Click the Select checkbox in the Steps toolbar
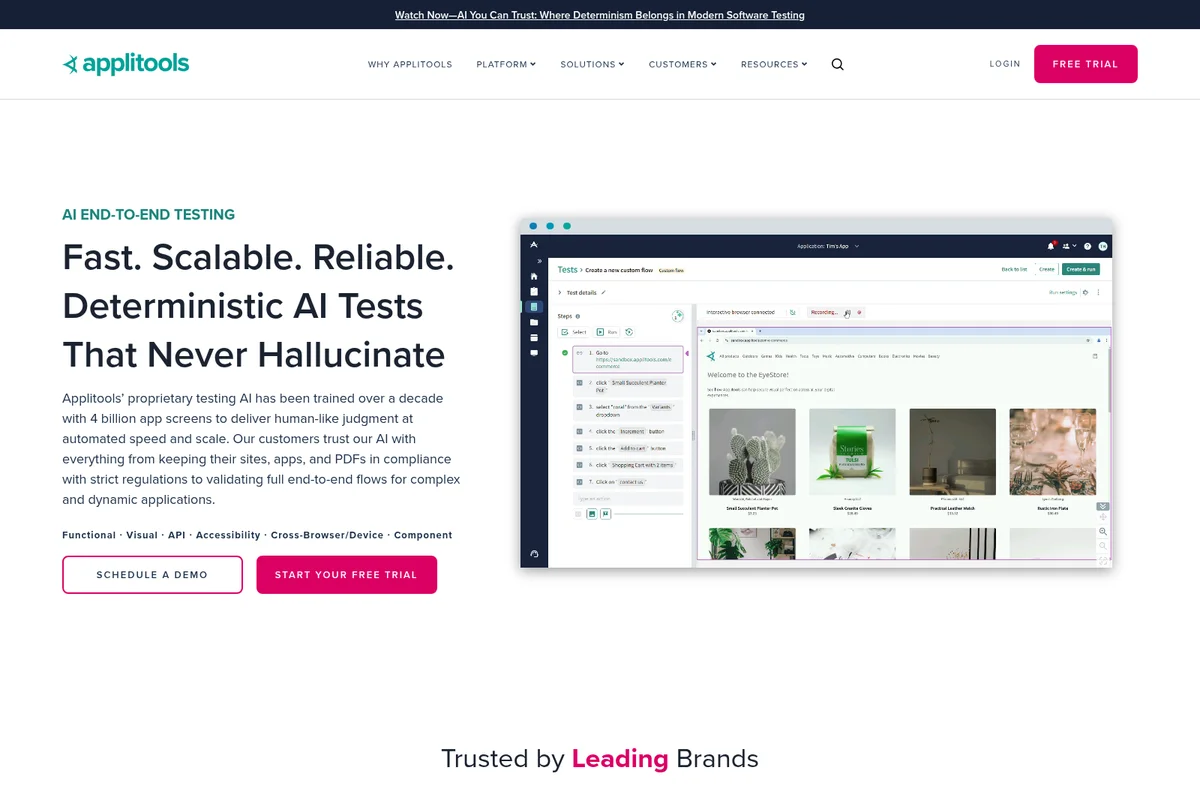Image resolution: width=1200 pixels, height=800 pixels. [x=566, y=332]
